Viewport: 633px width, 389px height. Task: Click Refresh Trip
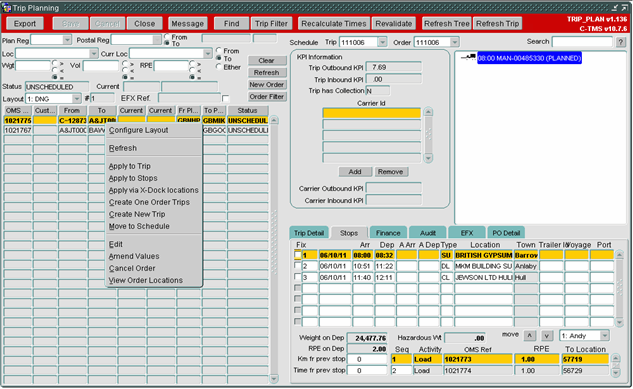click(x=497, y=24)
